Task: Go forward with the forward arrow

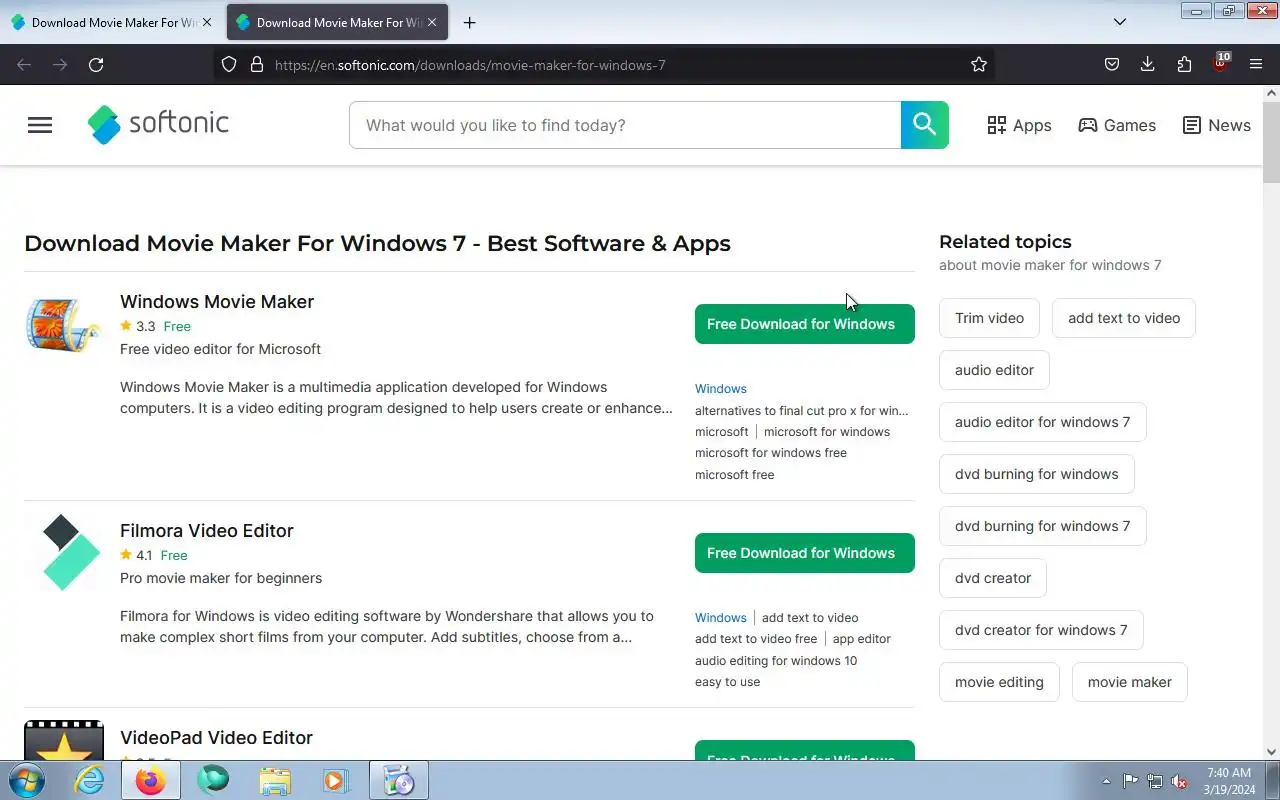Action: tap(60, 65)
